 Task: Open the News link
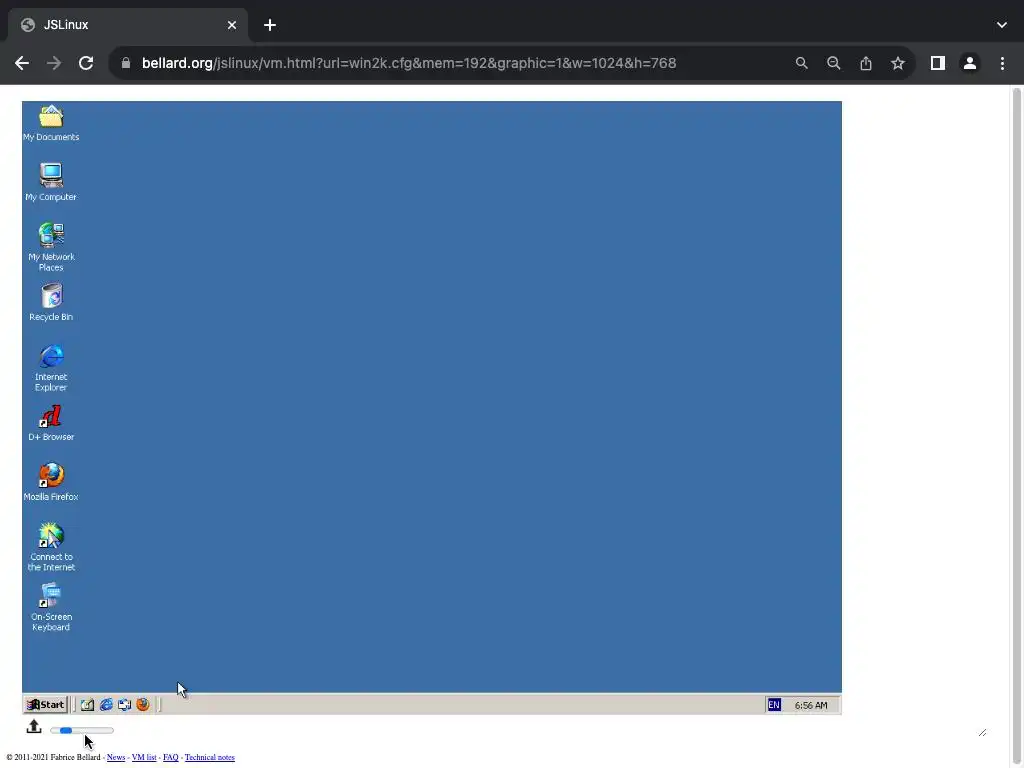coord(116,758)
